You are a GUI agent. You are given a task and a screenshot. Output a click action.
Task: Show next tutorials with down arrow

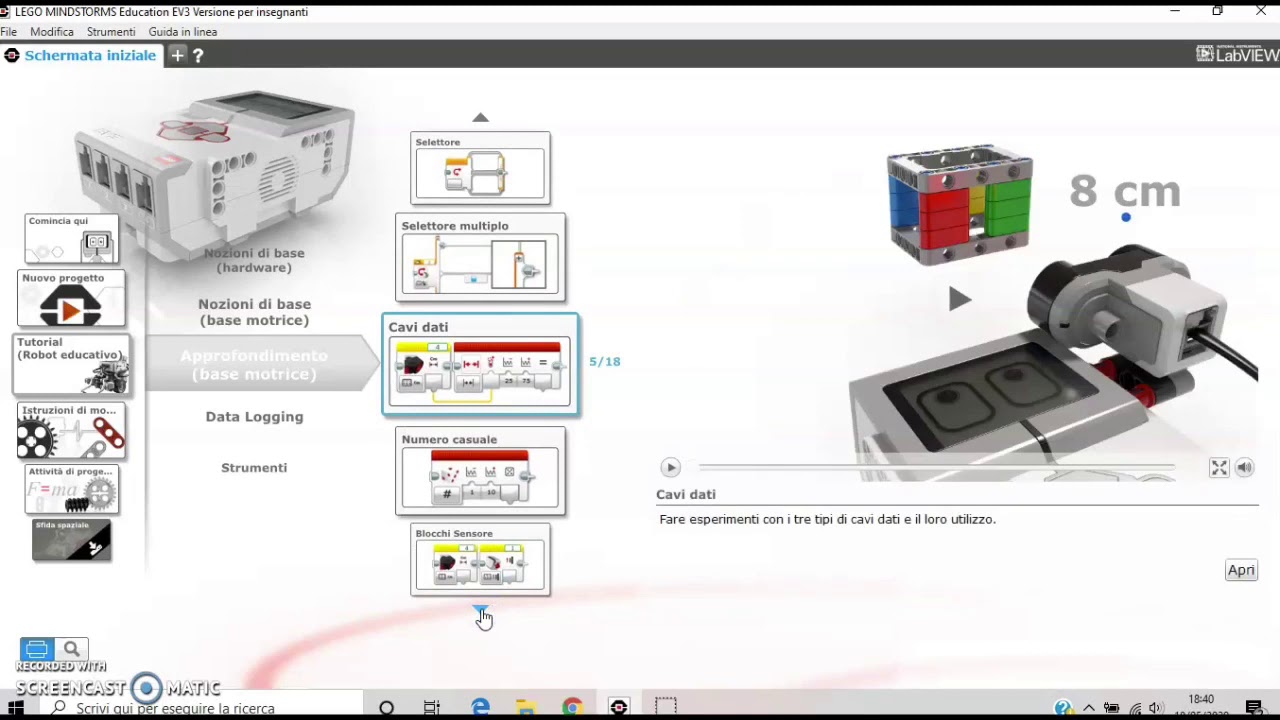click(481, 609)
